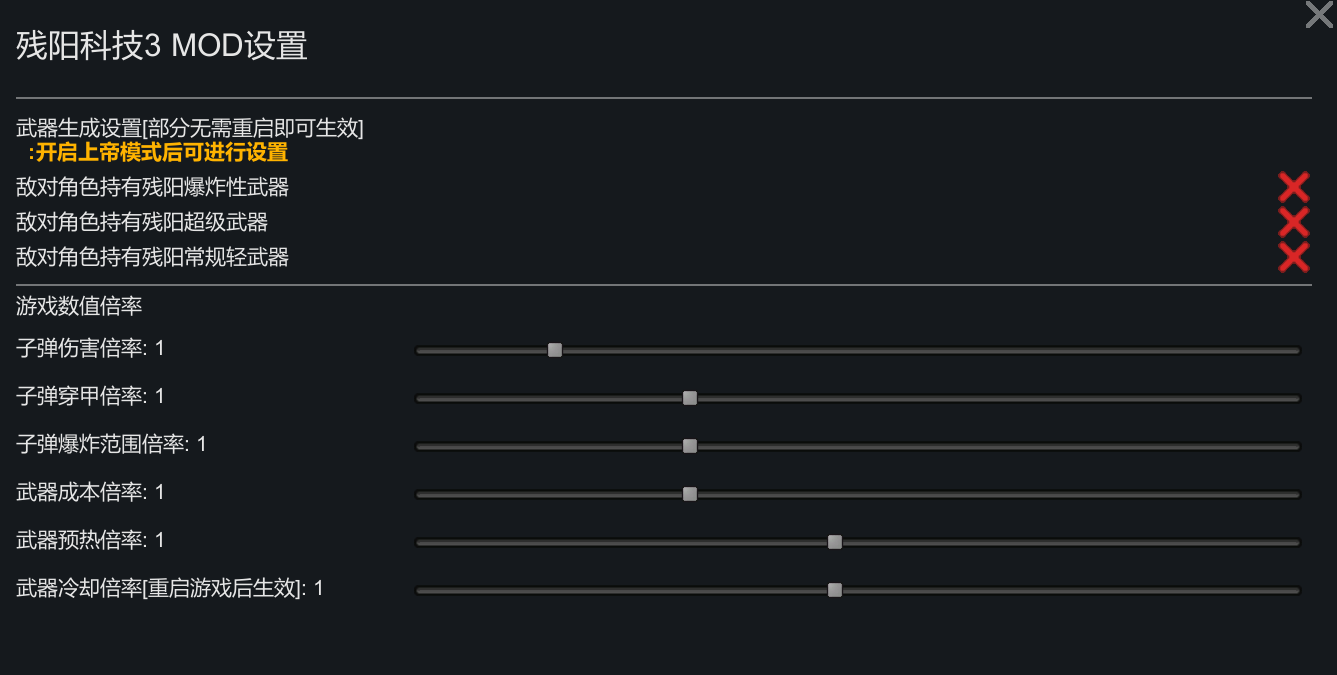Click the 武器预热倍率 slider handle
This screenshot has height=675, width=1337.
click(835, 542)
